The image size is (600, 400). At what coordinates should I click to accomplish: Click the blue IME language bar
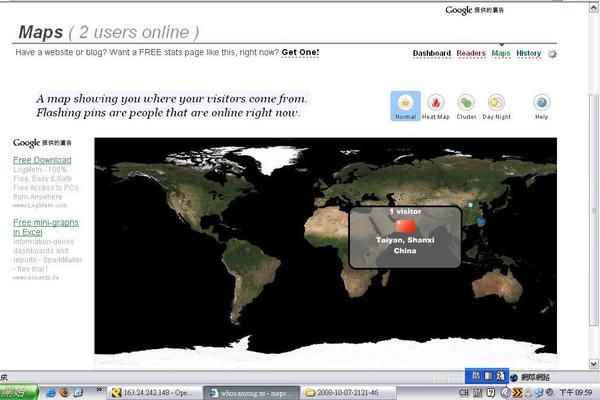(x=487, y=376)
